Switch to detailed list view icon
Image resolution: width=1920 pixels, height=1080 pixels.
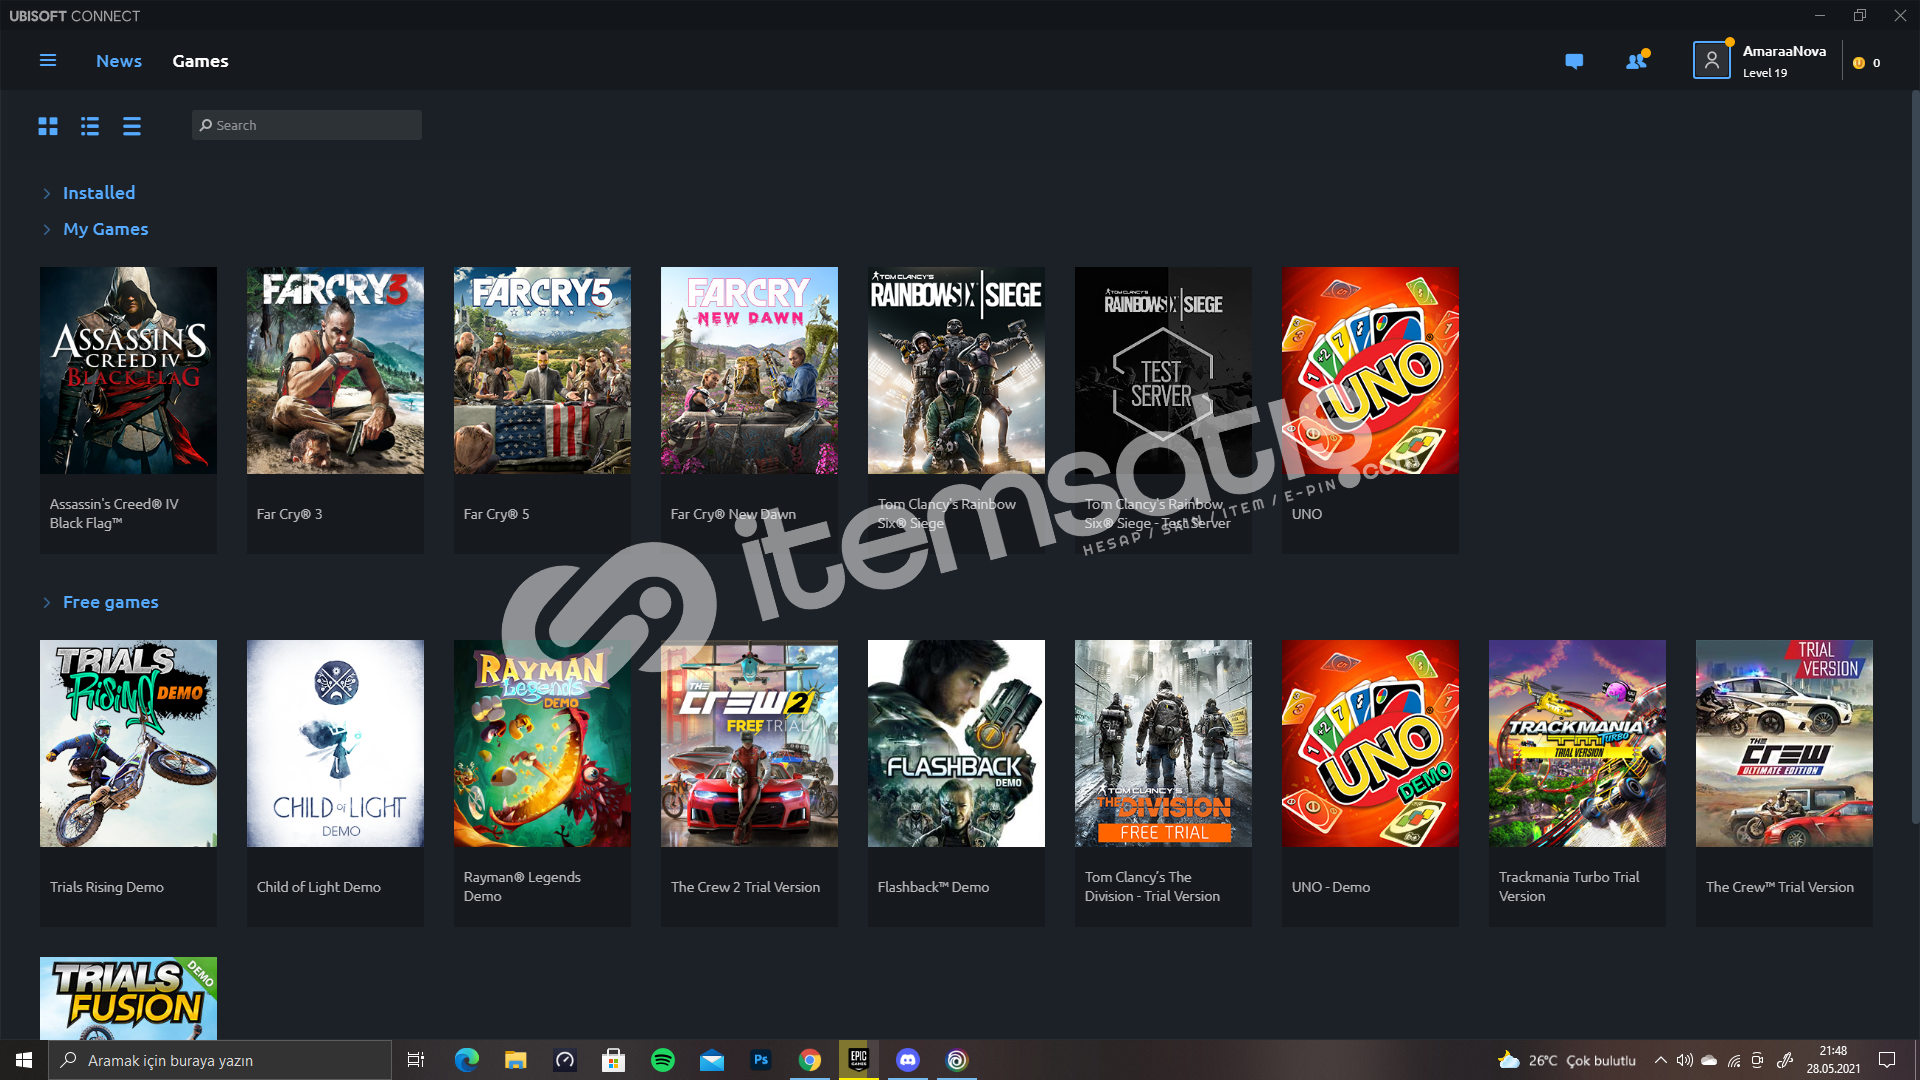tap(90, 126)
